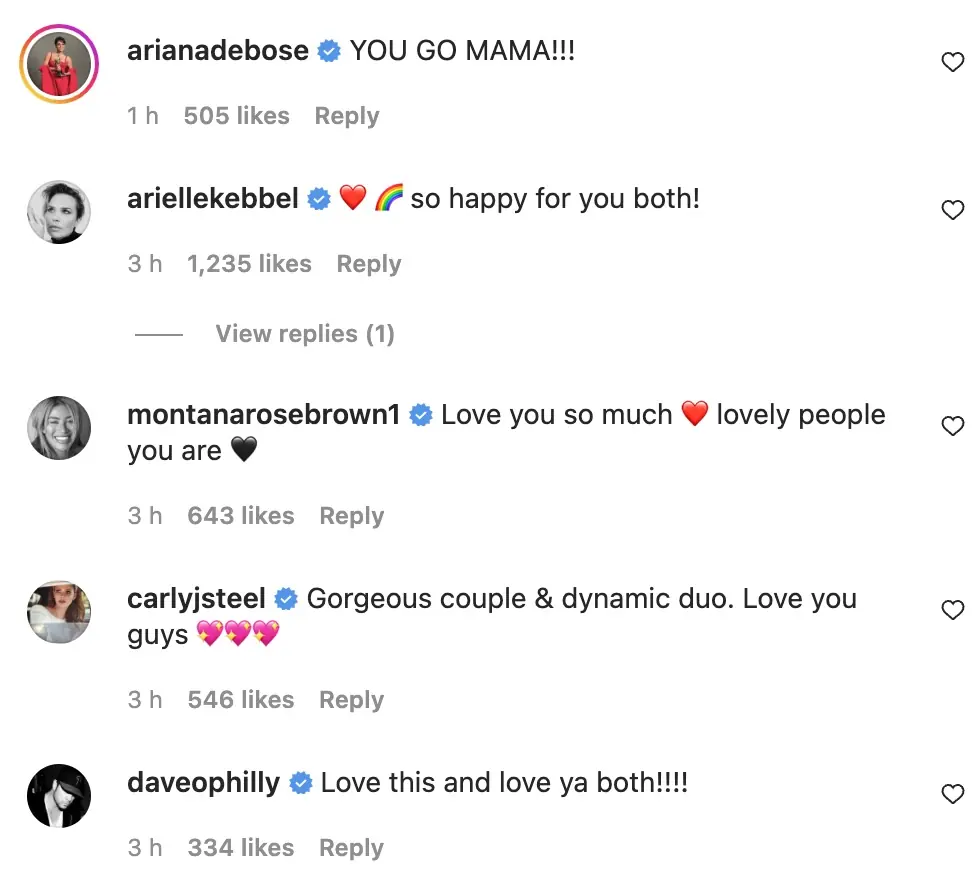
Task: Open daveophilly's profile avatar
Action: [x=57, y=796]
